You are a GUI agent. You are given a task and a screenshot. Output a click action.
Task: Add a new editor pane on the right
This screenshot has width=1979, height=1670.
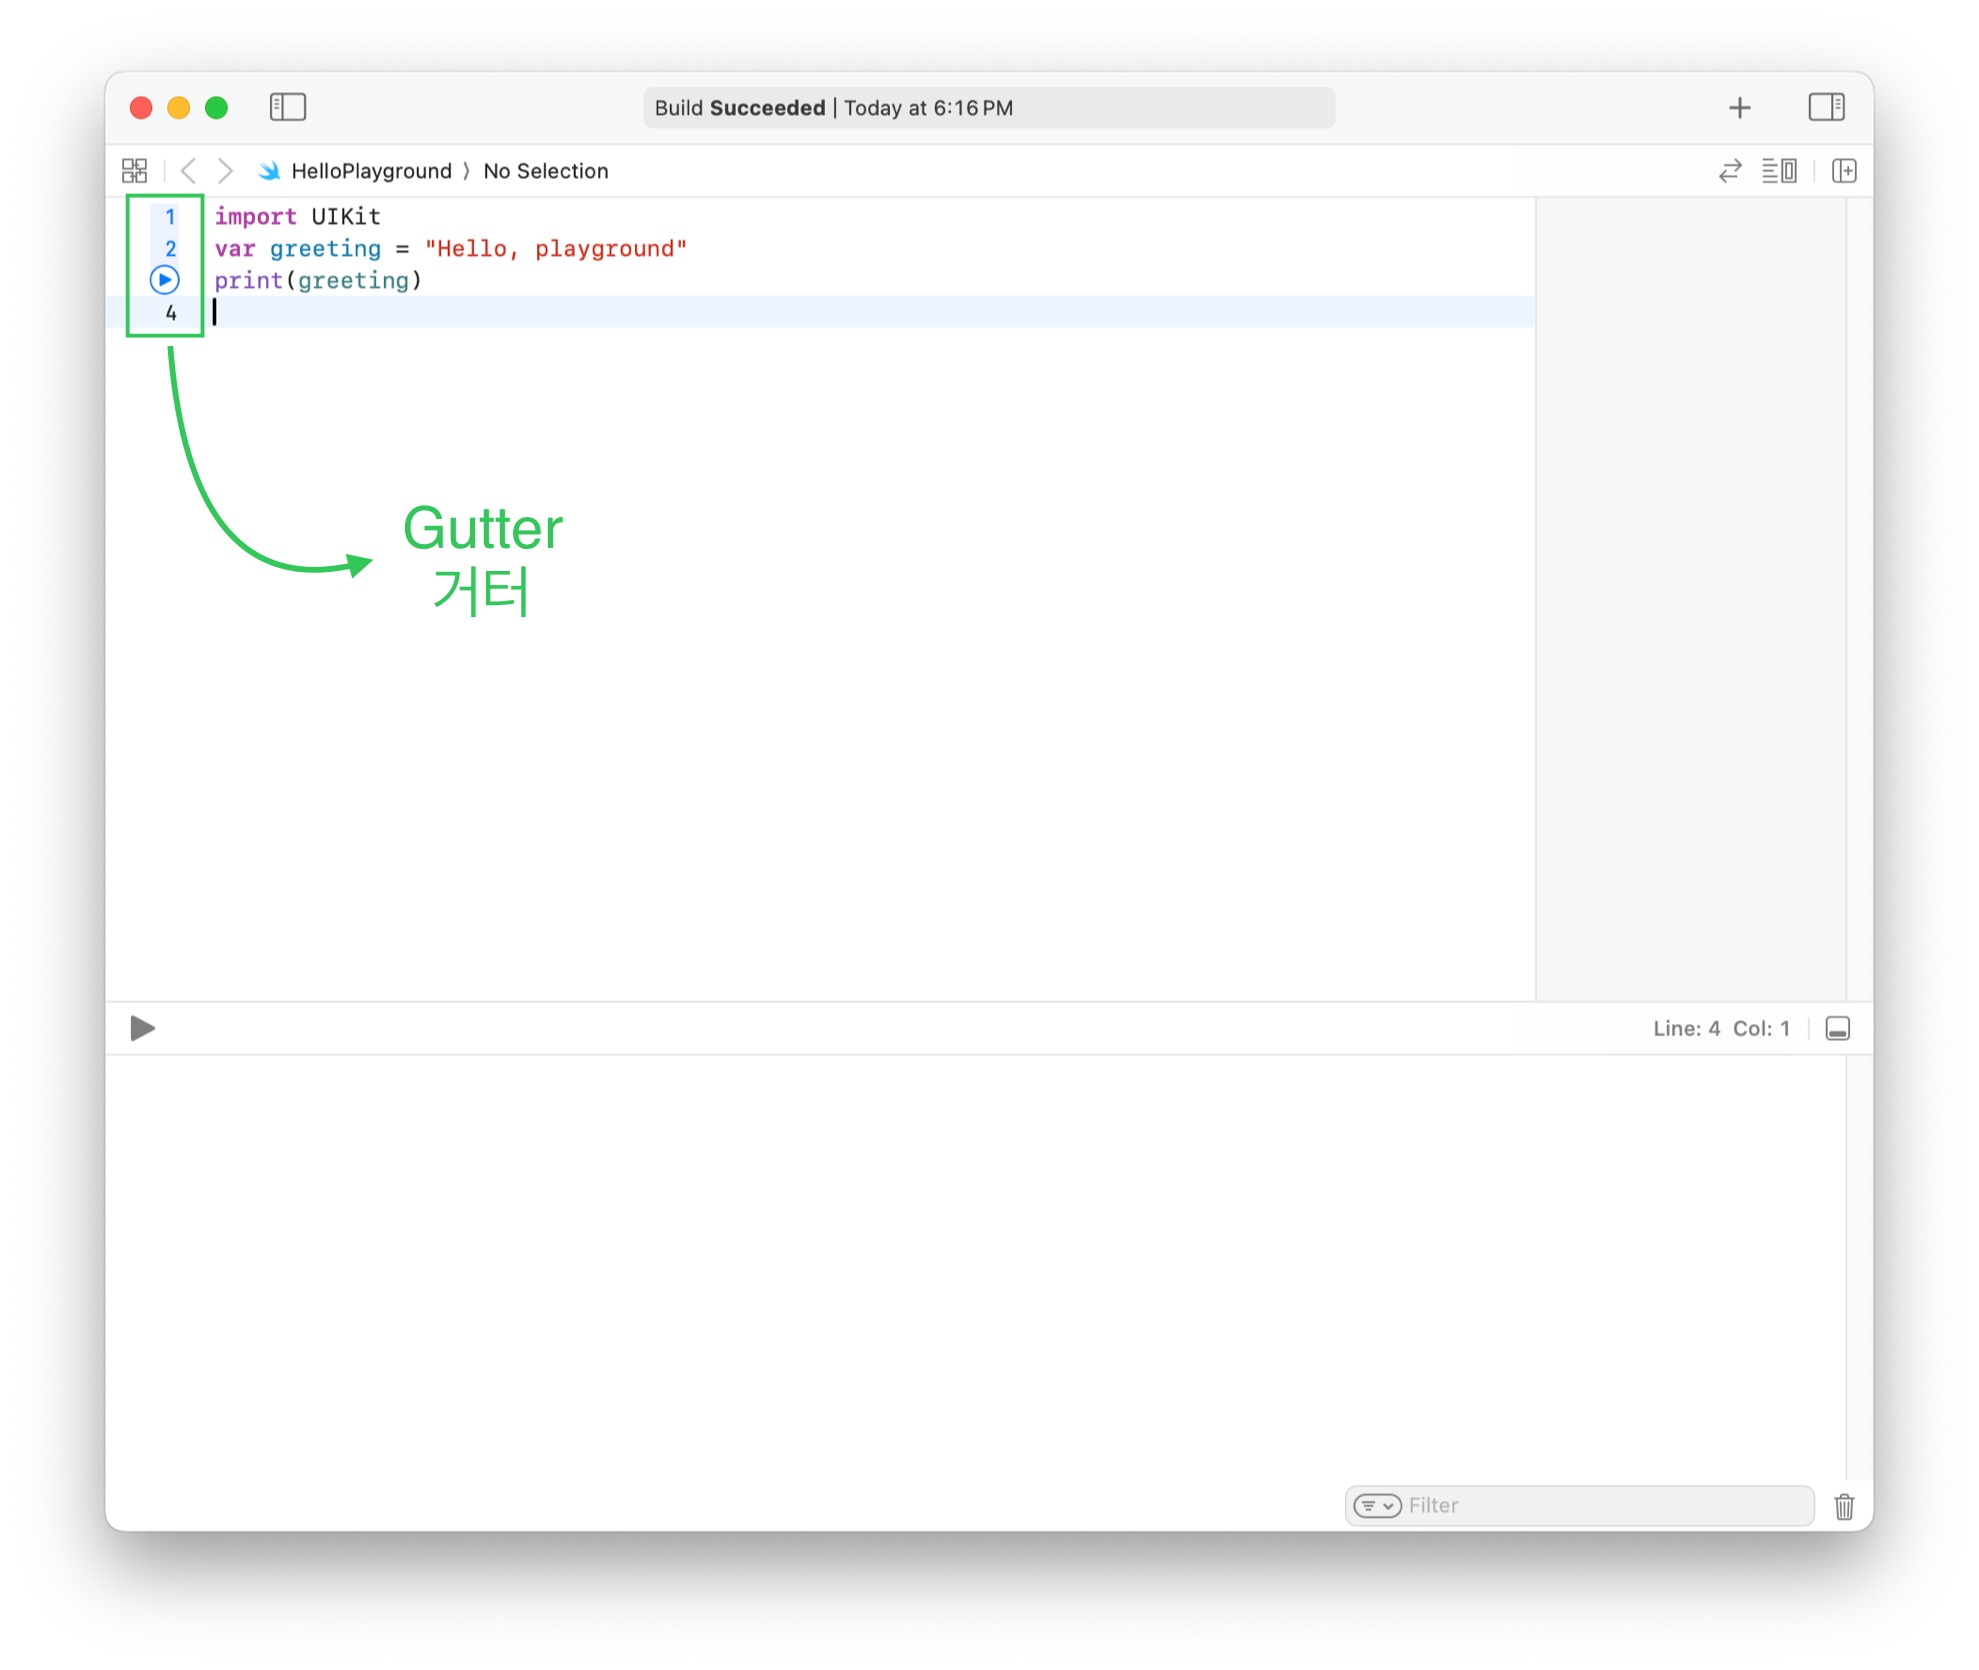tap(1843, 171)
